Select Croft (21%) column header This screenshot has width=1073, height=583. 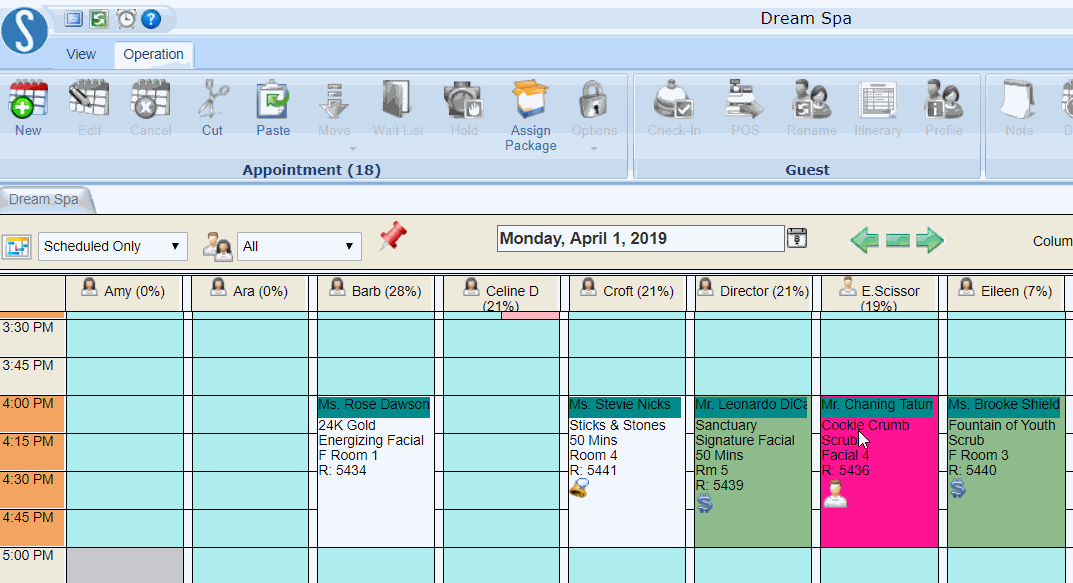pyautogui.click(x=627, y=293)
